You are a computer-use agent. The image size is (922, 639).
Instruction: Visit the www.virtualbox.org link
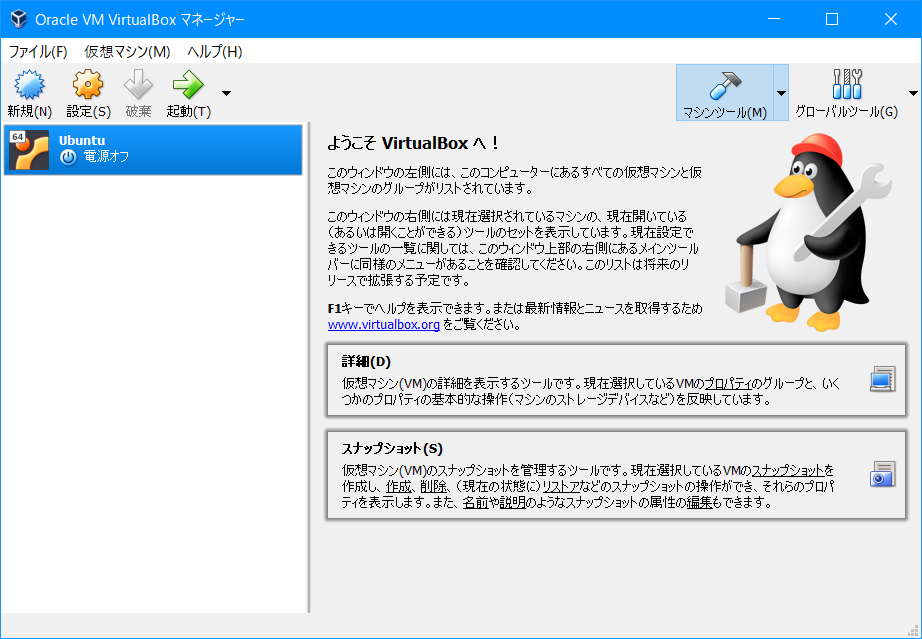[x=383, y=324]
